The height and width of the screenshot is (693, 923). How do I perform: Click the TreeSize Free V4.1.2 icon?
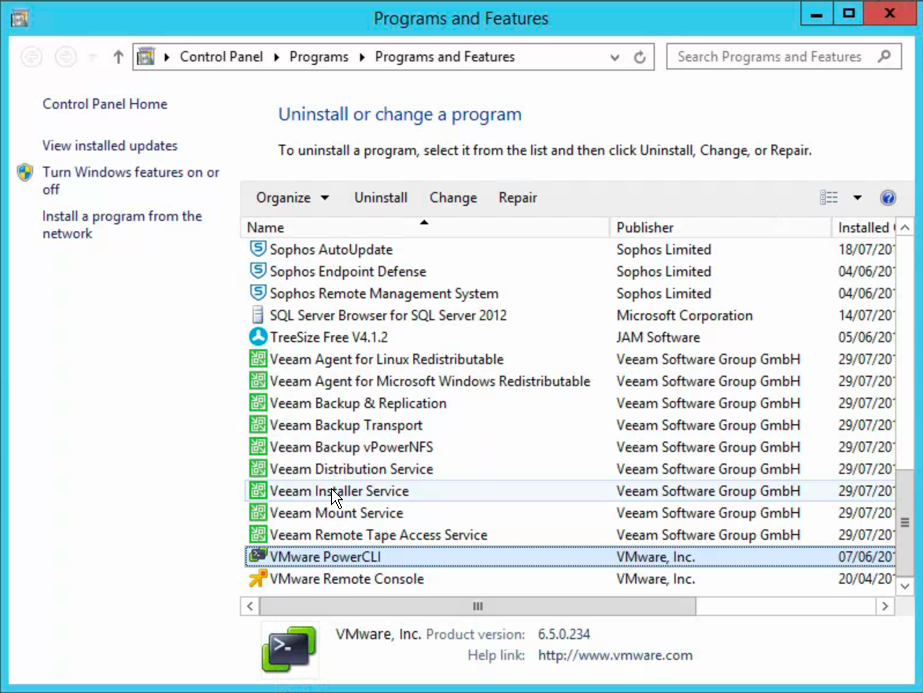[257, 337]
